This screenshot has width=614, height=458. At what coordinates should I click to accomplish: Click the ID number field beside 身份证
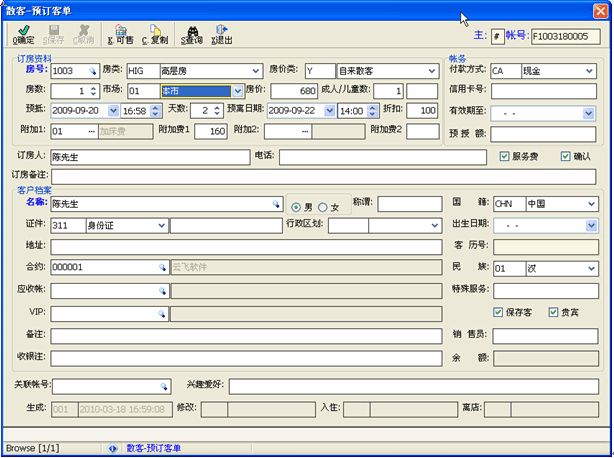pyautogui.click(x=226, y=226)
